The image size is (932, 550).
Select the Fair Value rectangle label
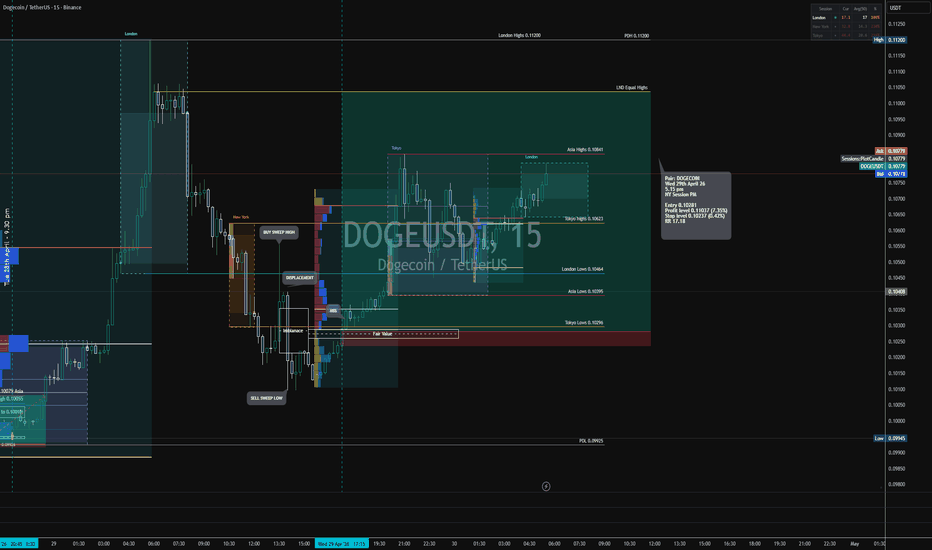(383, 334)
